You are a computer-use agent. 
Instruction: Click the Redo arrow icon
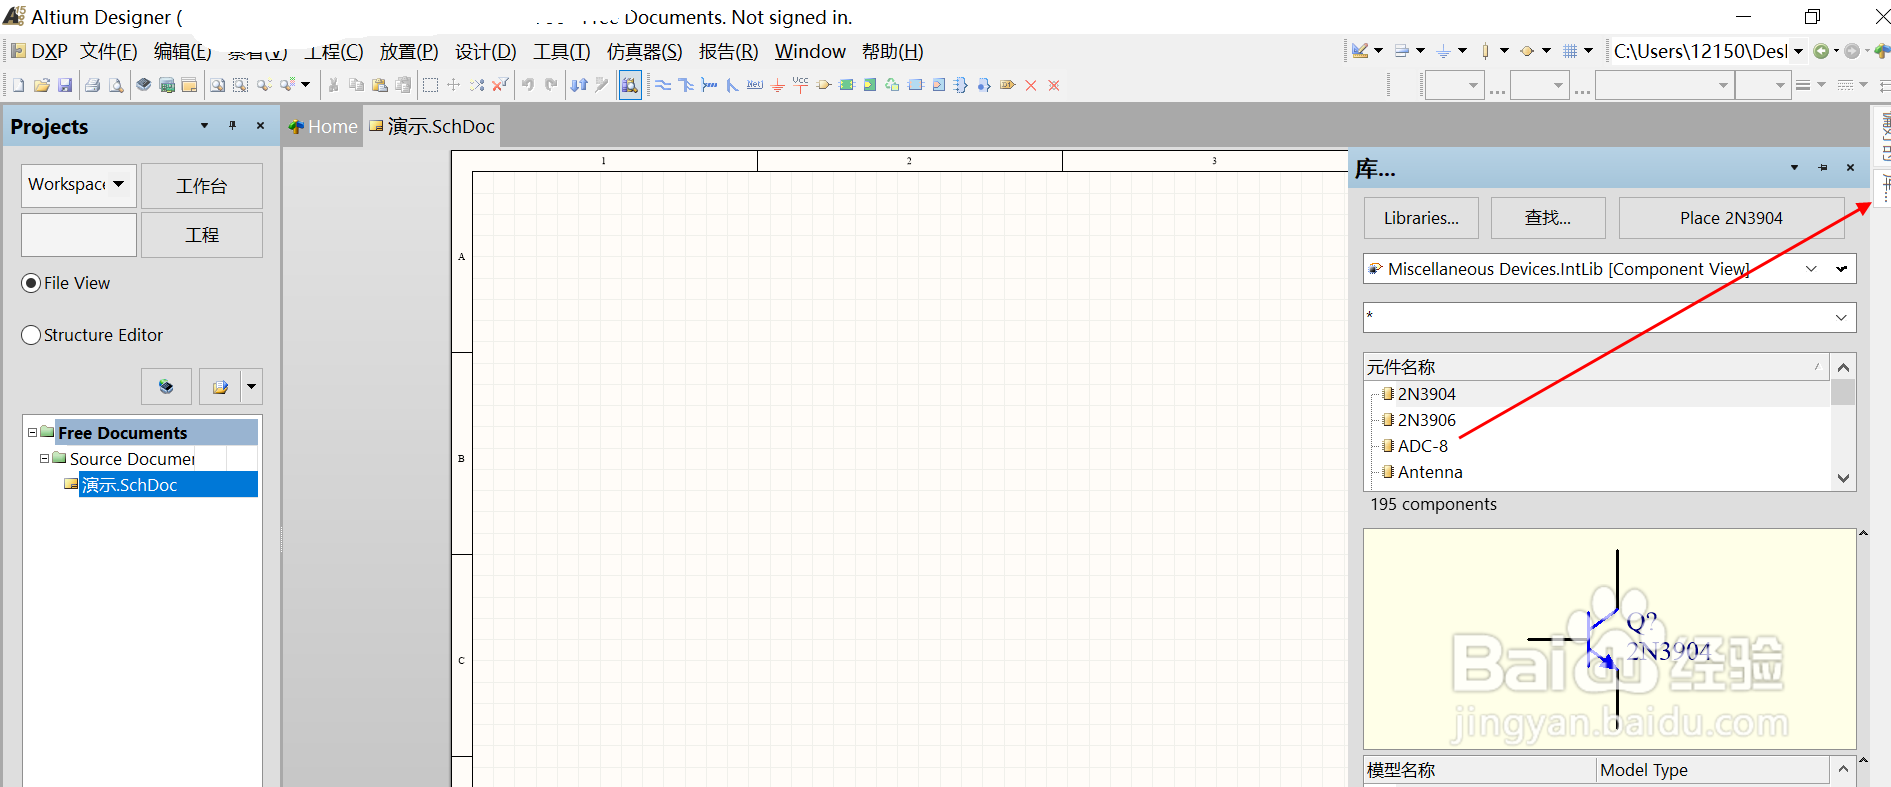click(x=550, y=85)
